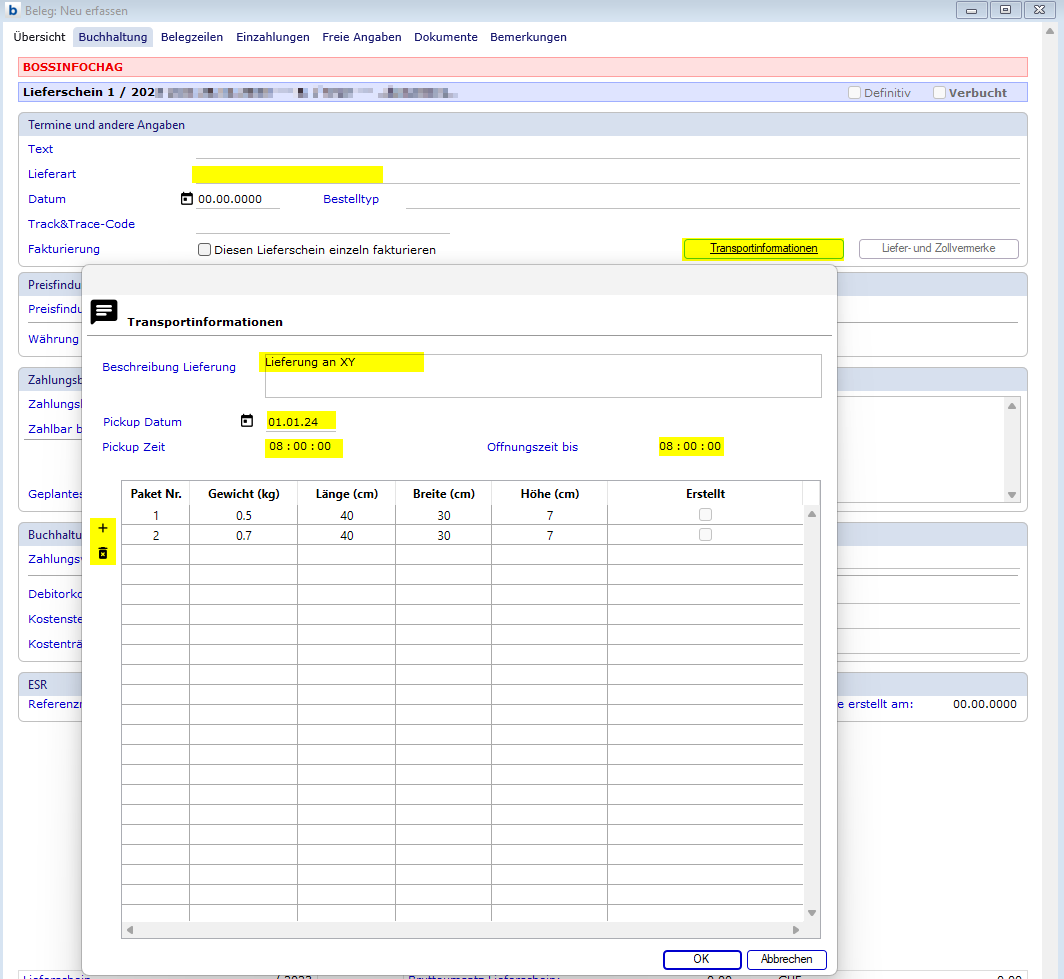1064x979 pixels.
Task: Open the Pickup Datum calendar icon
Action: point(247,421)
